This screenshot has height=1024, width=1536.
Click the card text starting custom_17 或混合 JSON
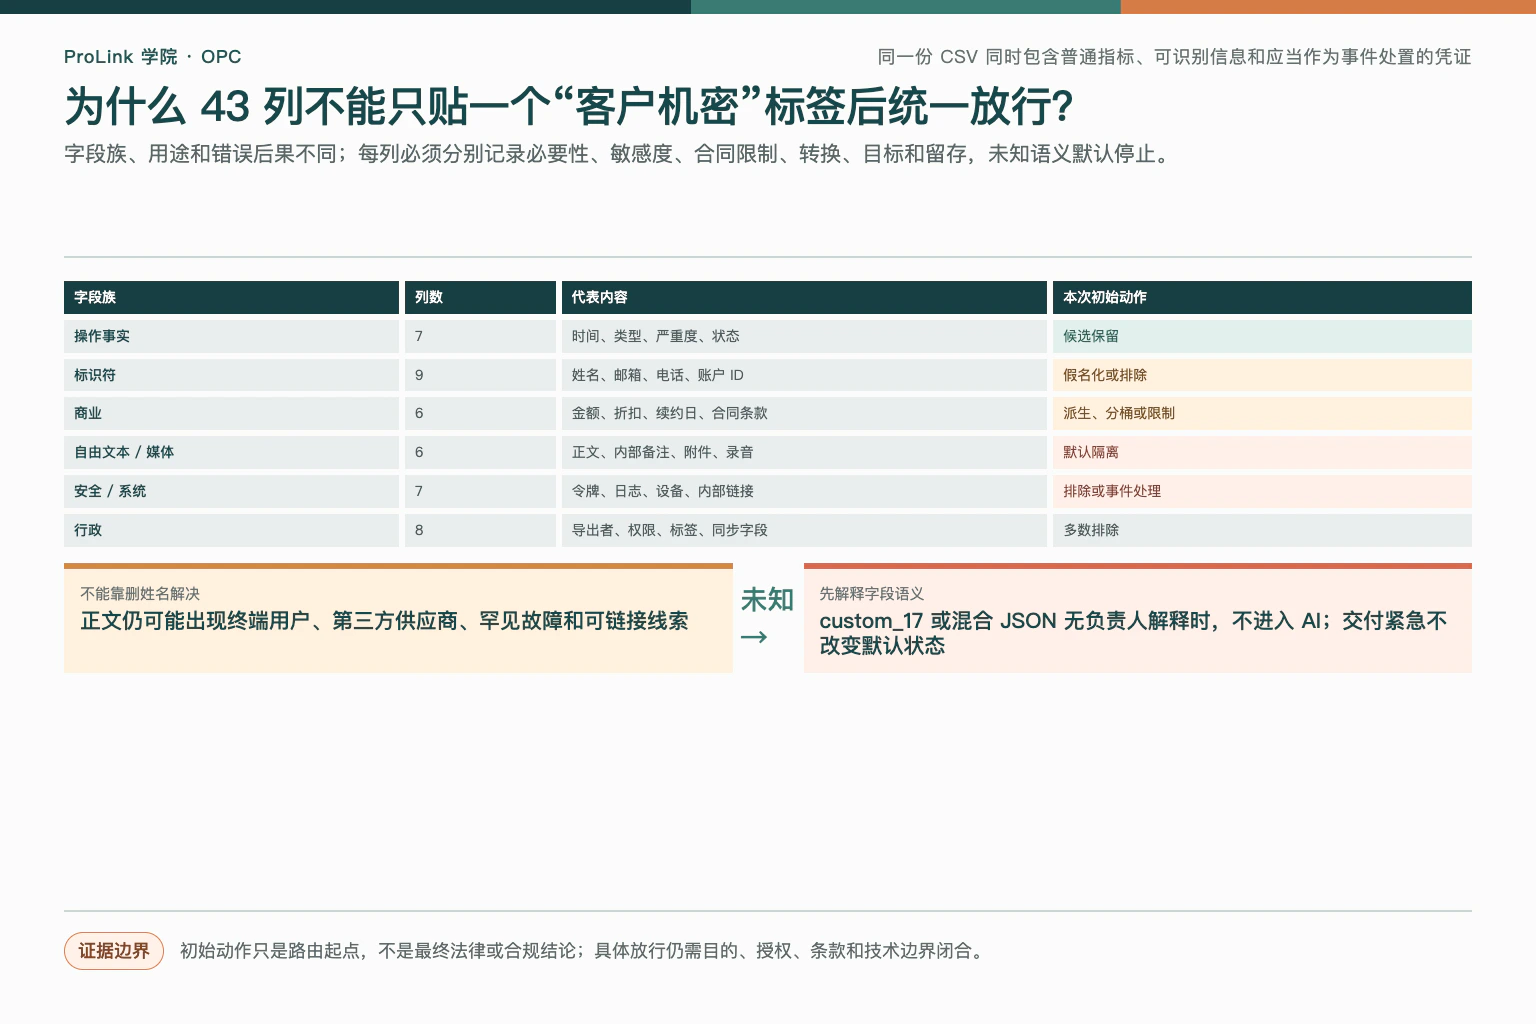(x=1133, y=633)
